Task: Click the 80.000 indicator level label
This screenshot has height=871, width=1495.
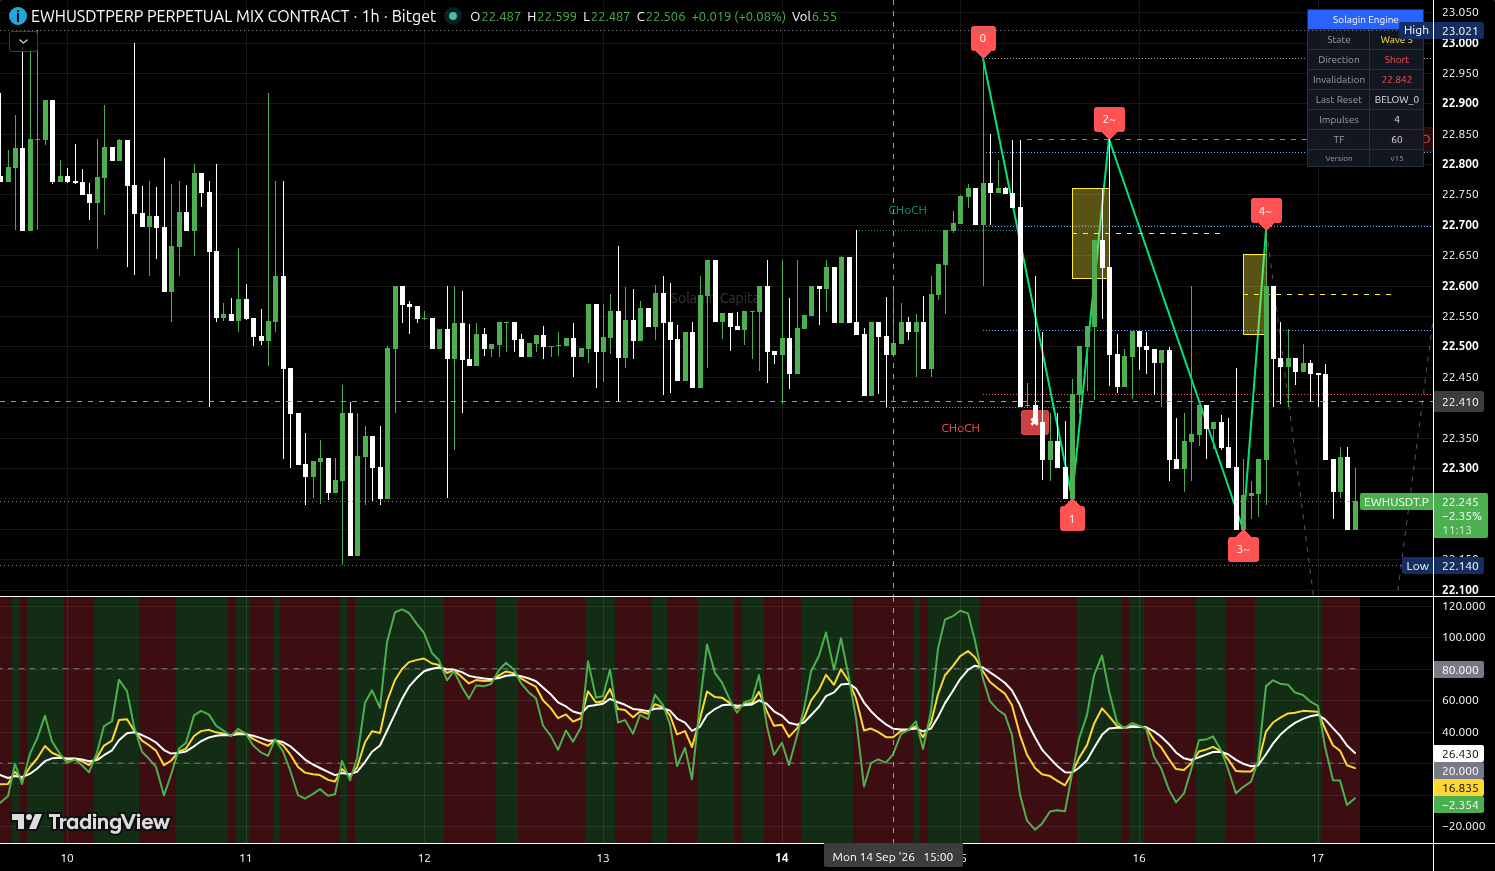Action: pos(1460,670)
